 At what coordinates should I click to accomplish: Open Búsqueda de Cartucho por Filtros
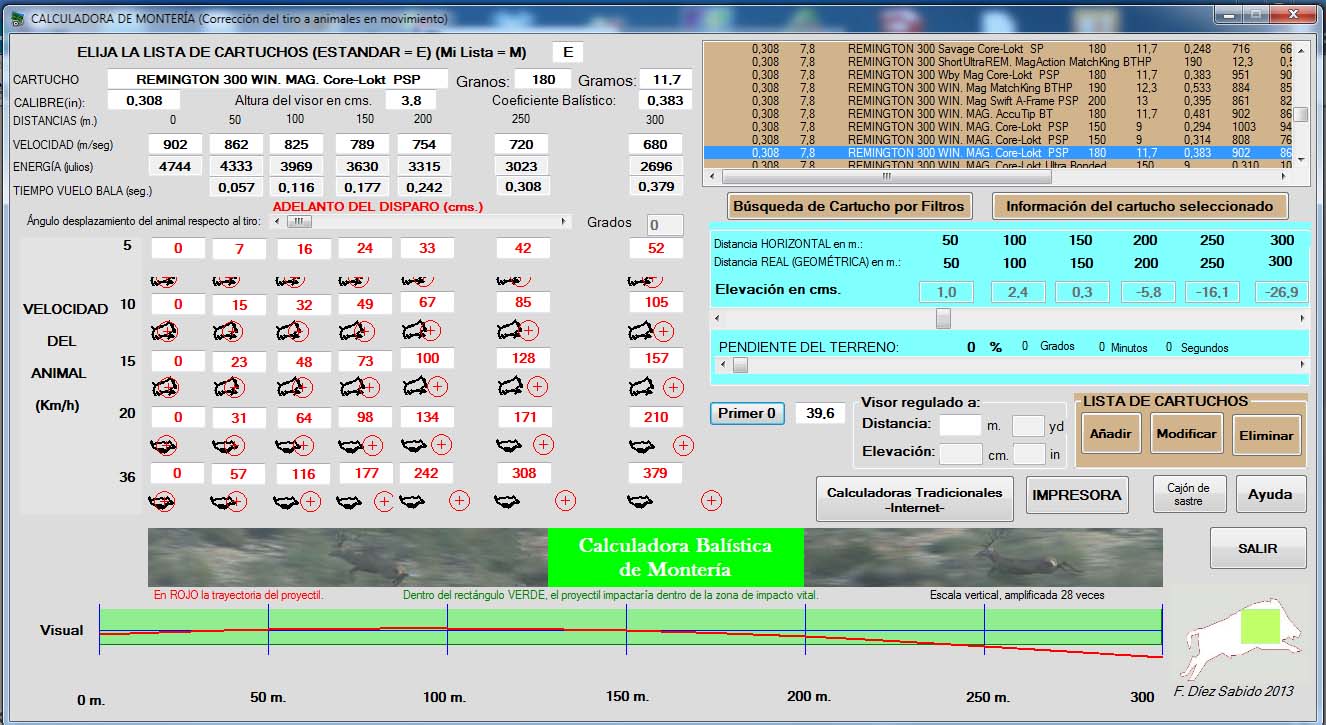tap(849, 206)
